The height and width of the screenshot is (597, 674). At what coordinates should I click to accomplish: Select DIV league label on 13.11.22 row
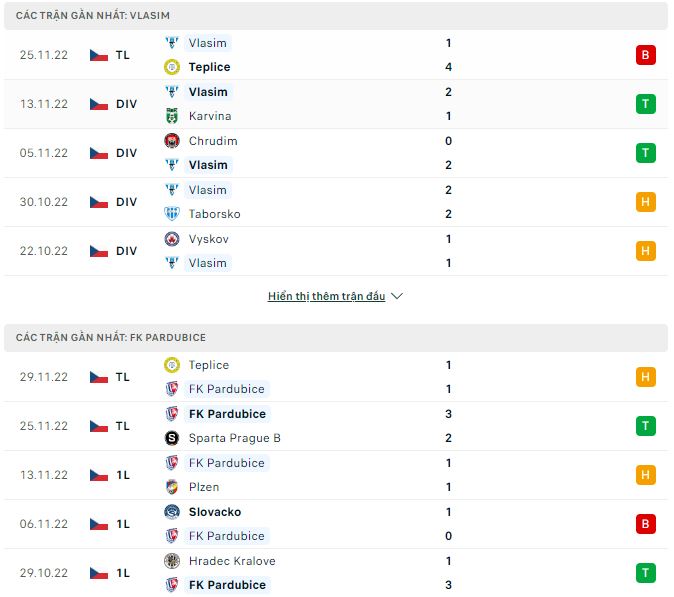[x=126, y=104]
